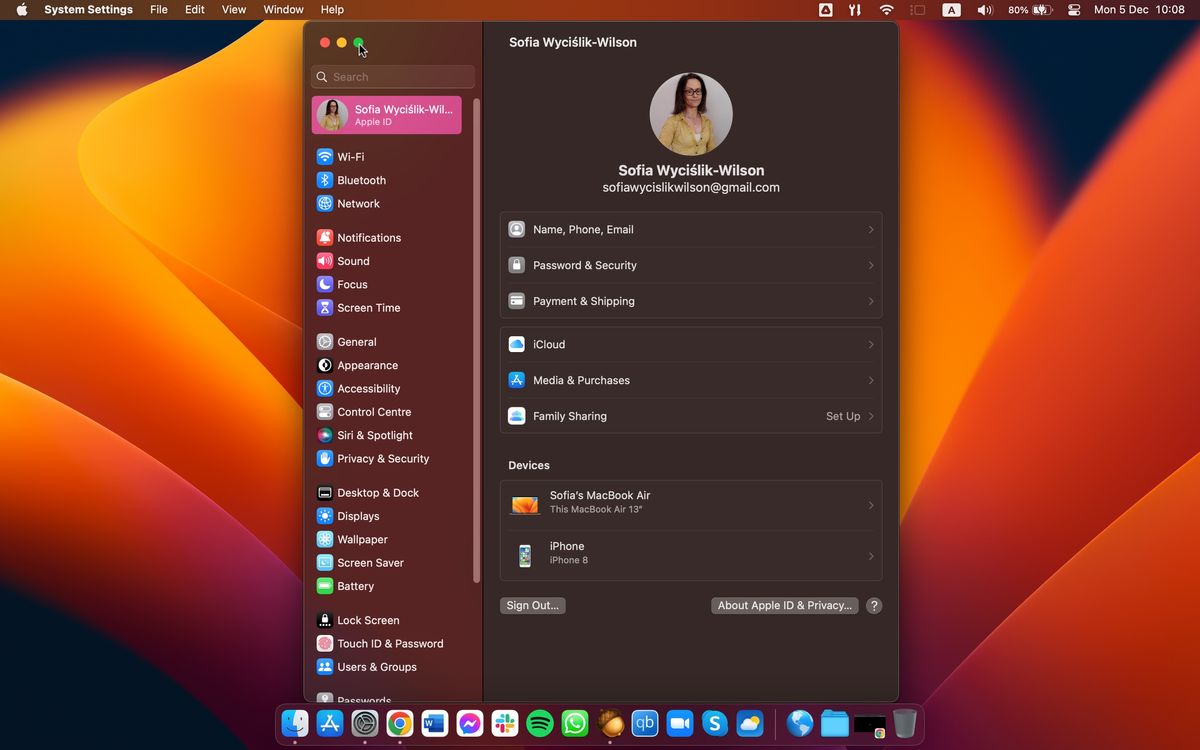Open Screen Time settings
Image resolution: width=1200 pixels, height=750 pixels.
click(369, 307)
